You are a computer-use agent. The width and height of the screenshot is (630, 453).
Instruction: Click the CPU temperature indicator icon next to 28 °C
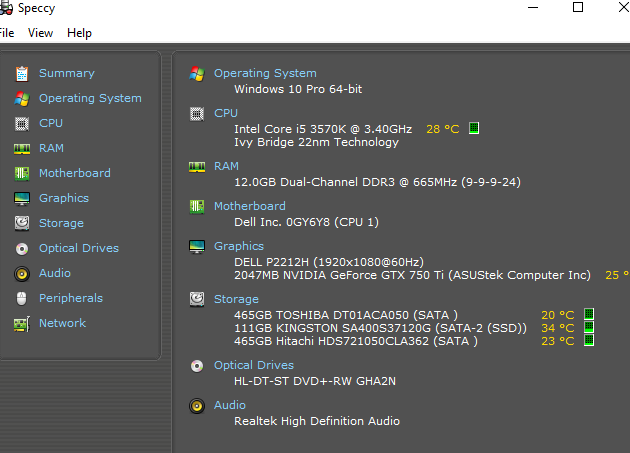[474, 128]
